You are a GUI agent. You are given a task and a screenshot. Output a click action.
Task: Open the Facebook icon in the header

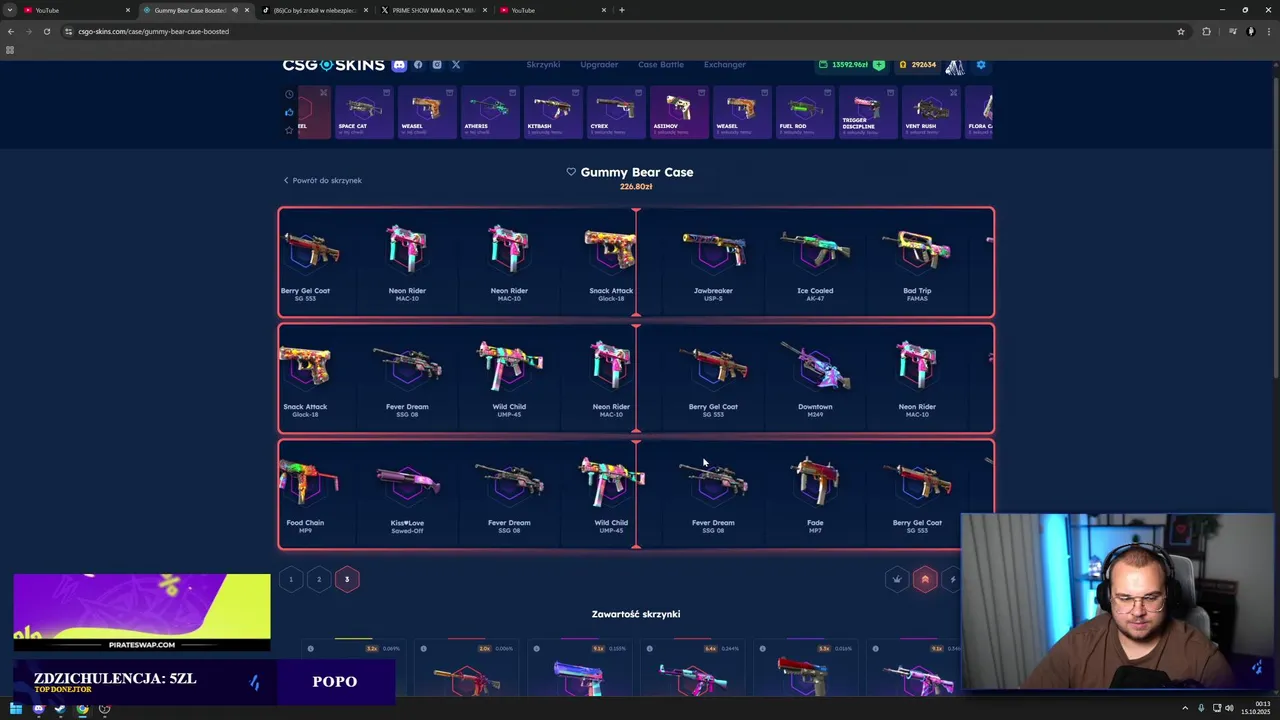pyautogui.click(x=418, y=65)
